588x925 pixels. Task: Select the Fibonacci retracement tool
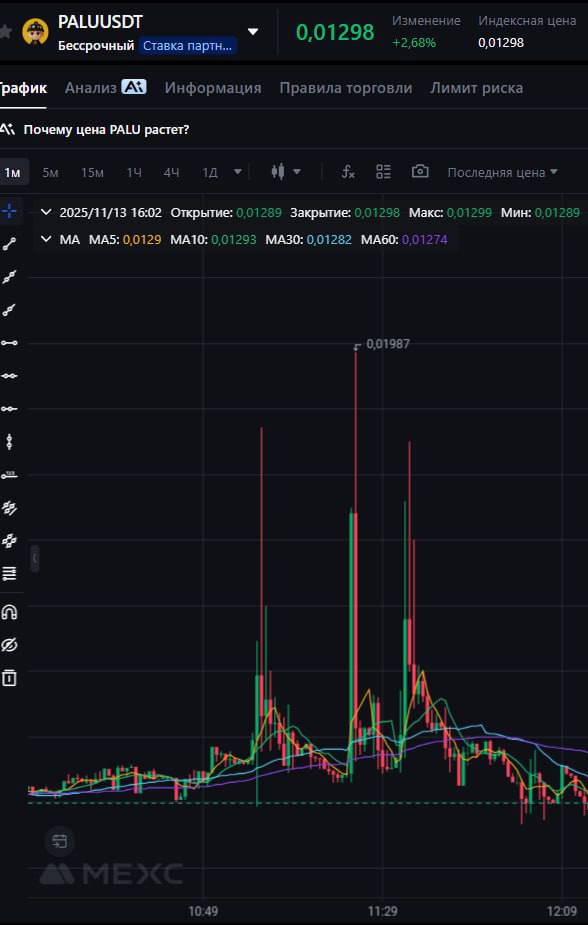[x=9, y=573]
